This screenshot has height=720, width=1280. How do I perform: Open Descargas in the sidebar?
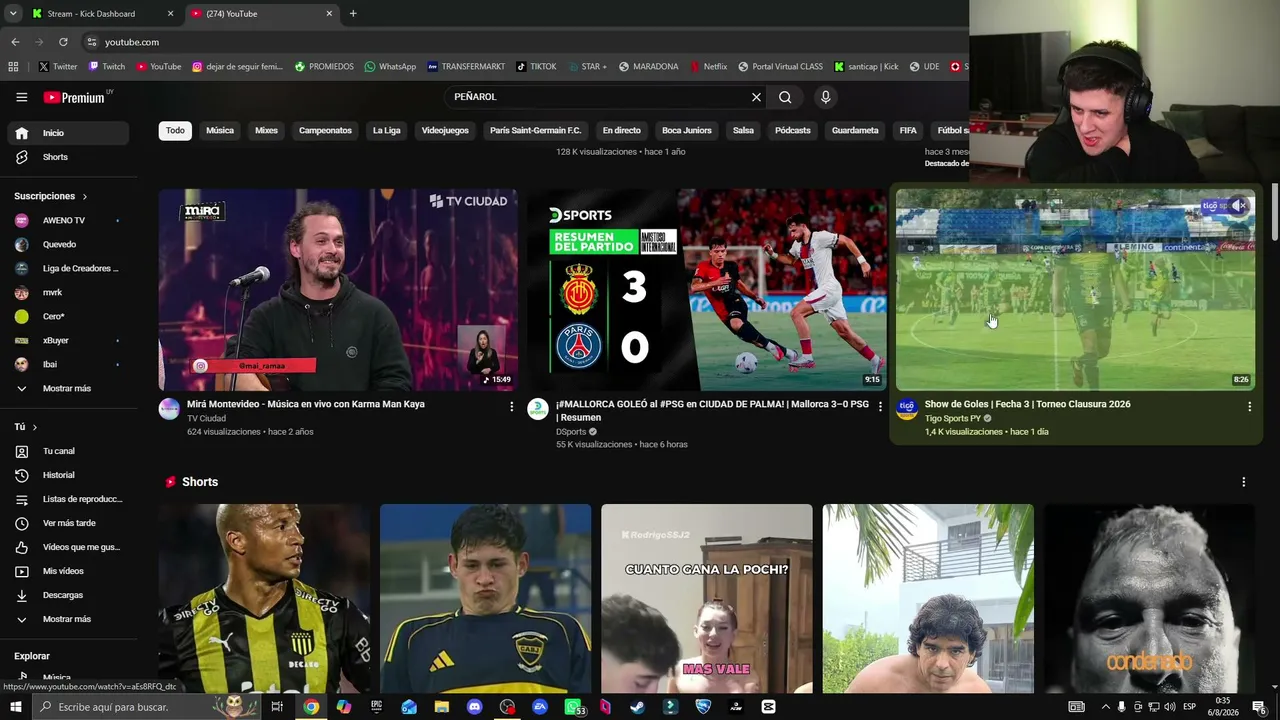coord(68,595)
